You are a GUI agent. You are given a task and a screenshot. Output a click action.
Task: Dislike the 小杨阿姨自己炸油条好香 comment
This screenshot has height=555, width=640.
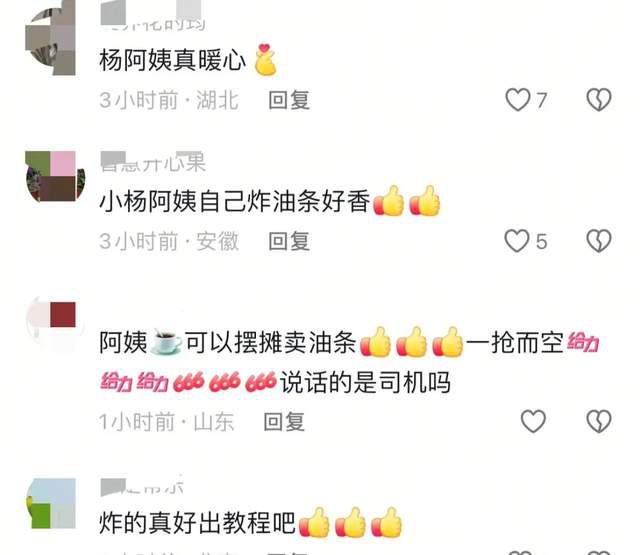(599, 241)
